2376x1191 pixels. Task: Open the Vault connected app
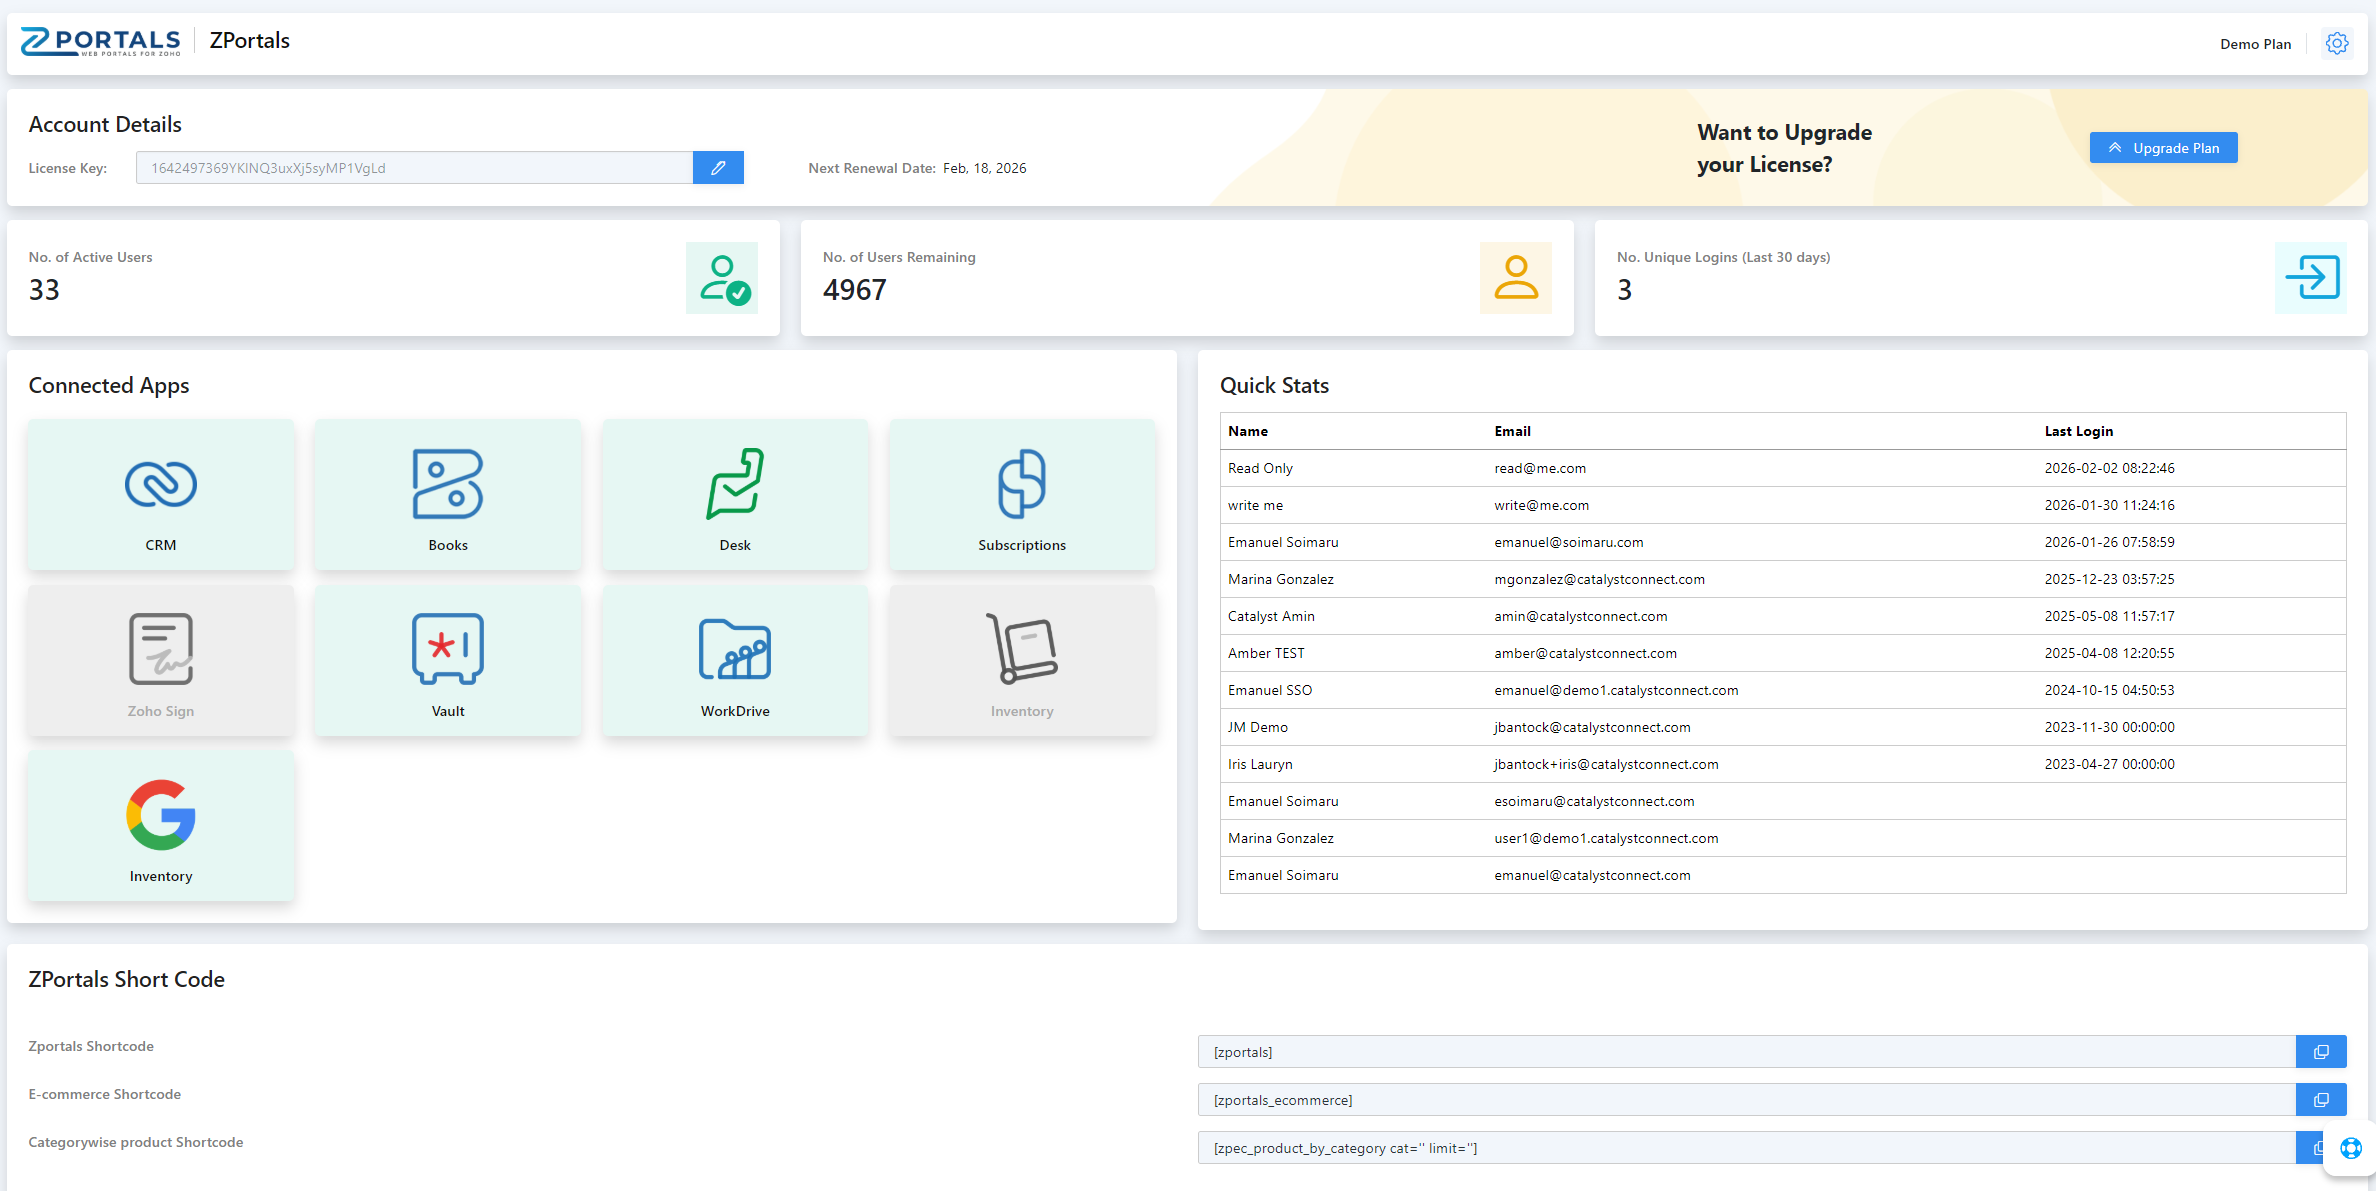[447, 660]
